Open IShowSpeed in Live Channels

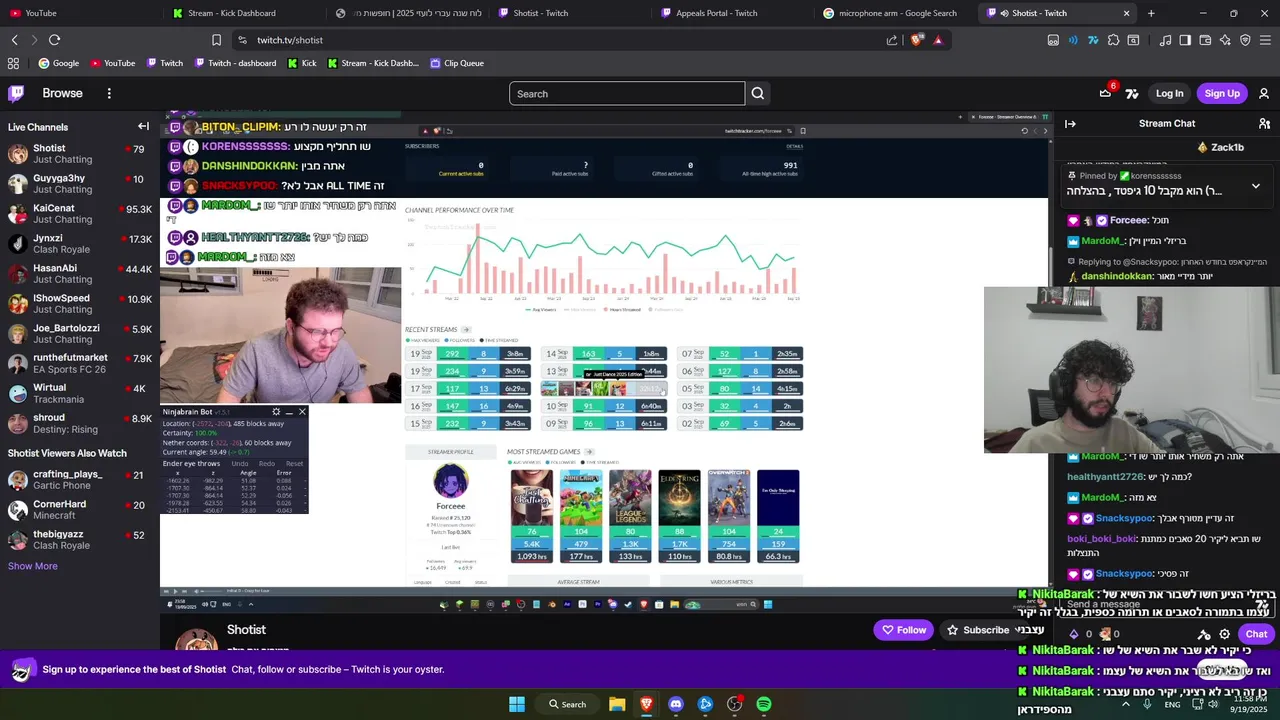pyautogui.click(x=78, y=303)
